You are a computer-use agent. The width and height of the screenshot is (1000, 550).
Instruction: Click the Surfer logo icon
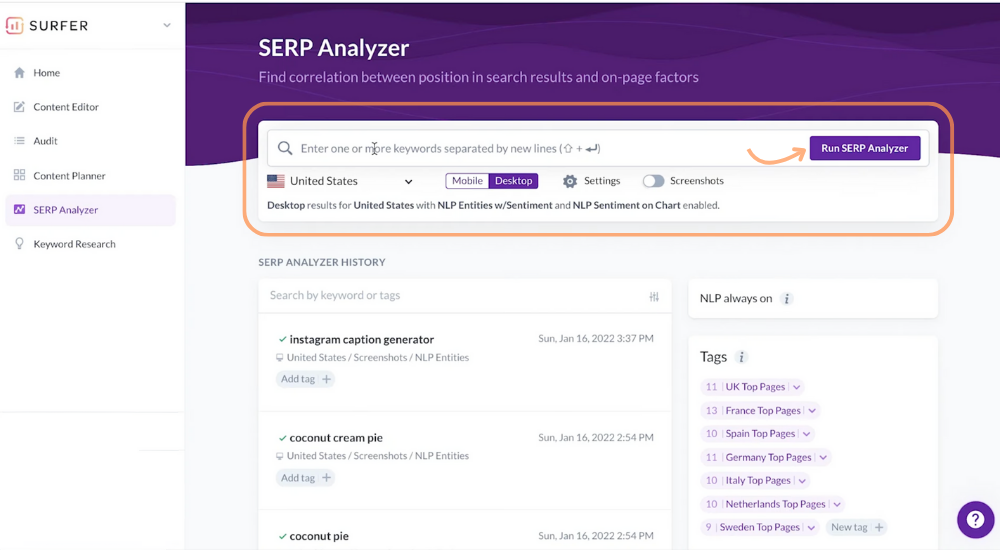[14, 26]
